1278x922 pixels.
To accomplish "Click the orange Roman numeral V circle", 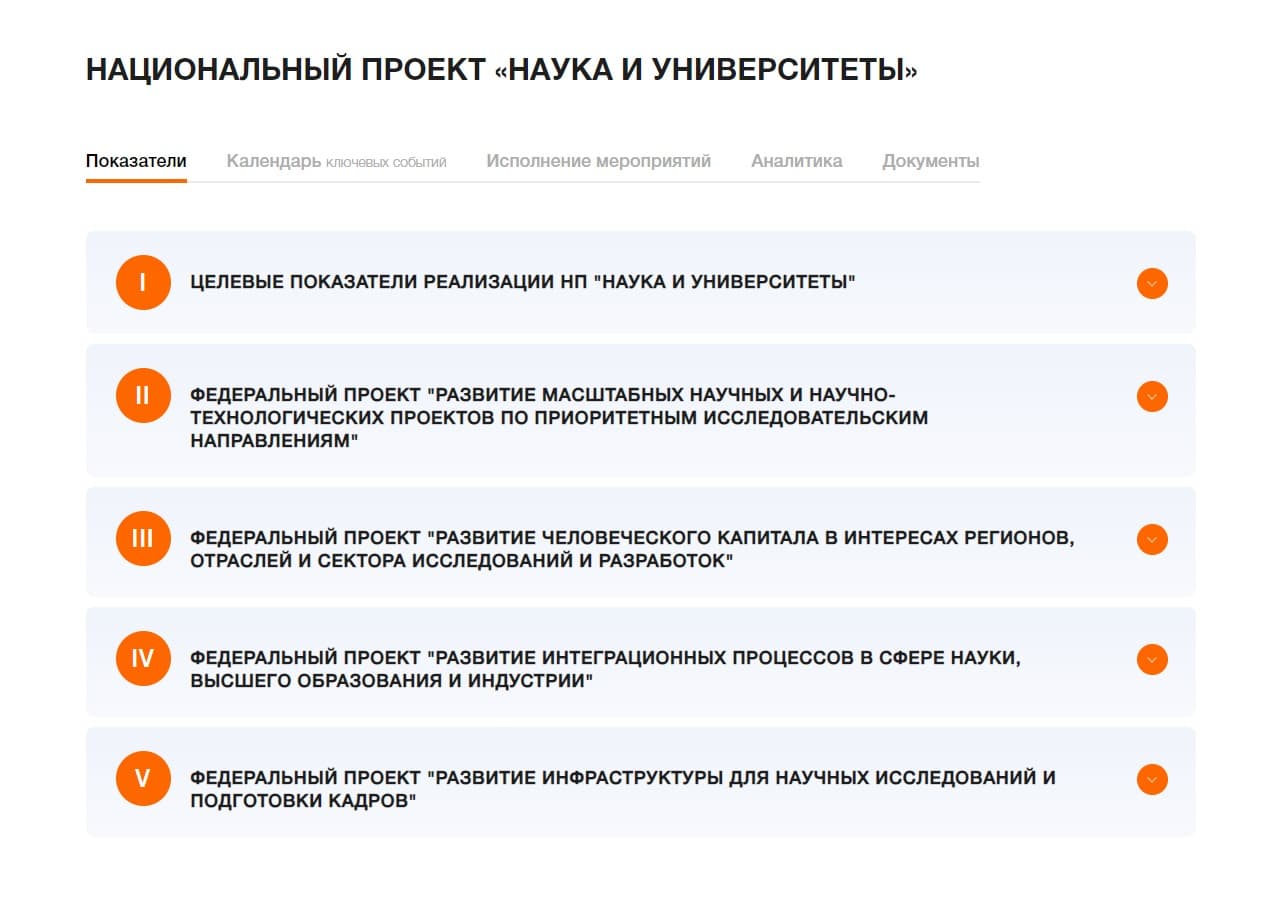I will point(143,778).
